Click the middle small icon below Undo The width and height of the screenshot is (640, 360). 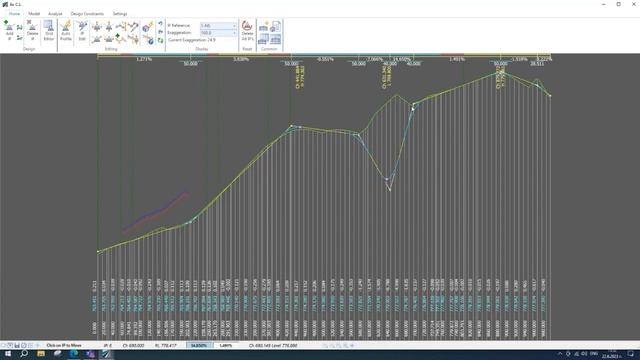pyautogui.click(x=160, y=32)
